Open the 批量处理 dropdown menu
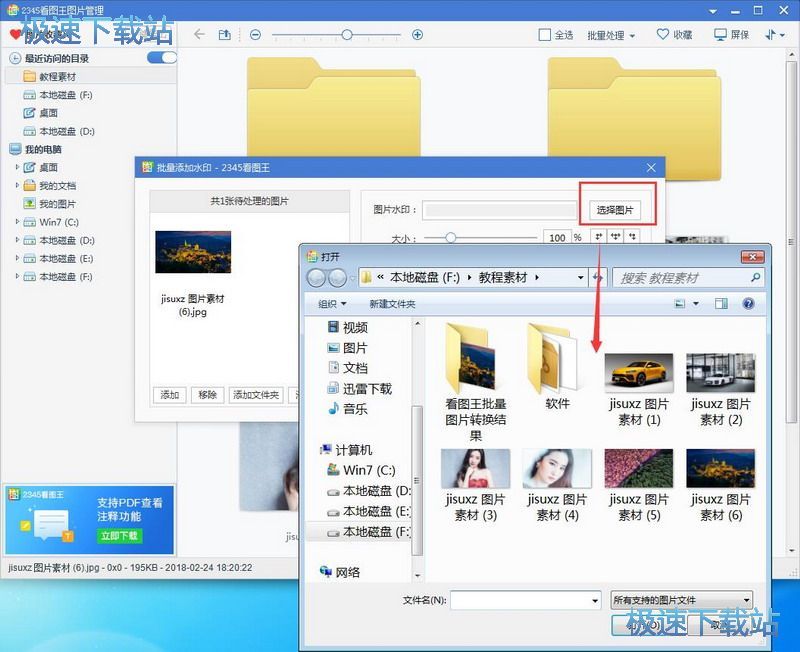 (x=611, y=35)
